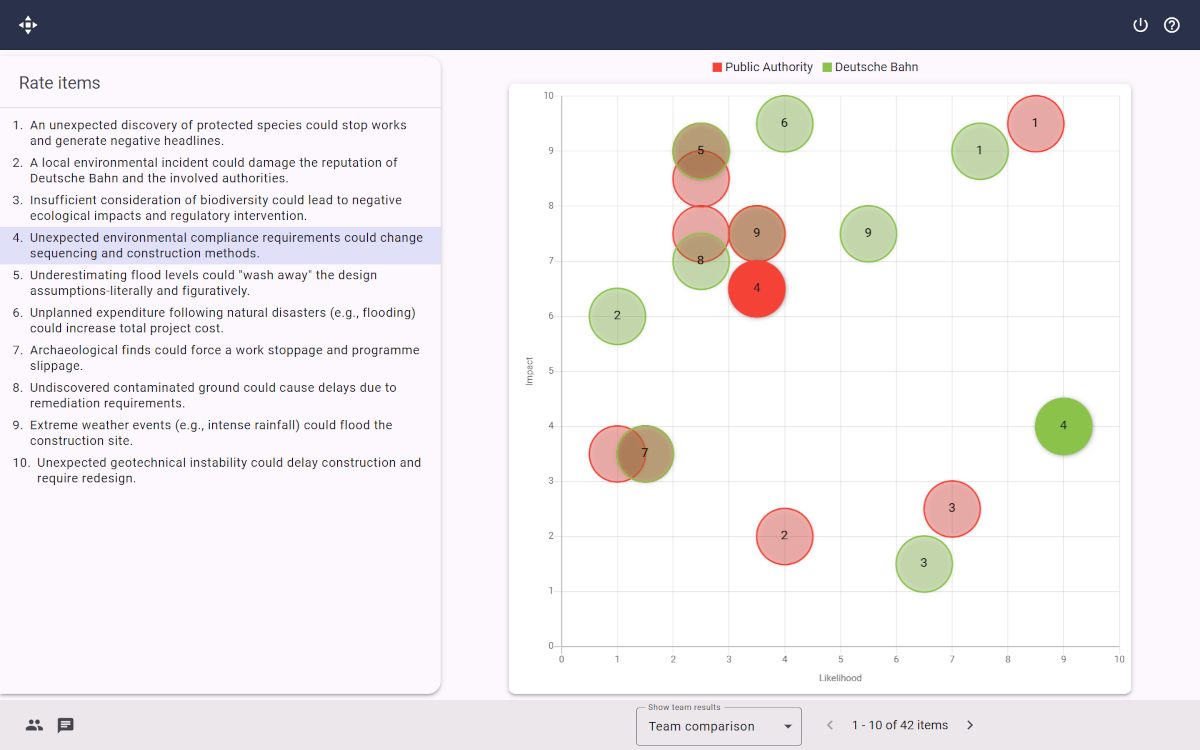Click the bubble labeled 5
Image resolution: width=1200 pixels, height=750 pixels.
[x=701, y=151]
